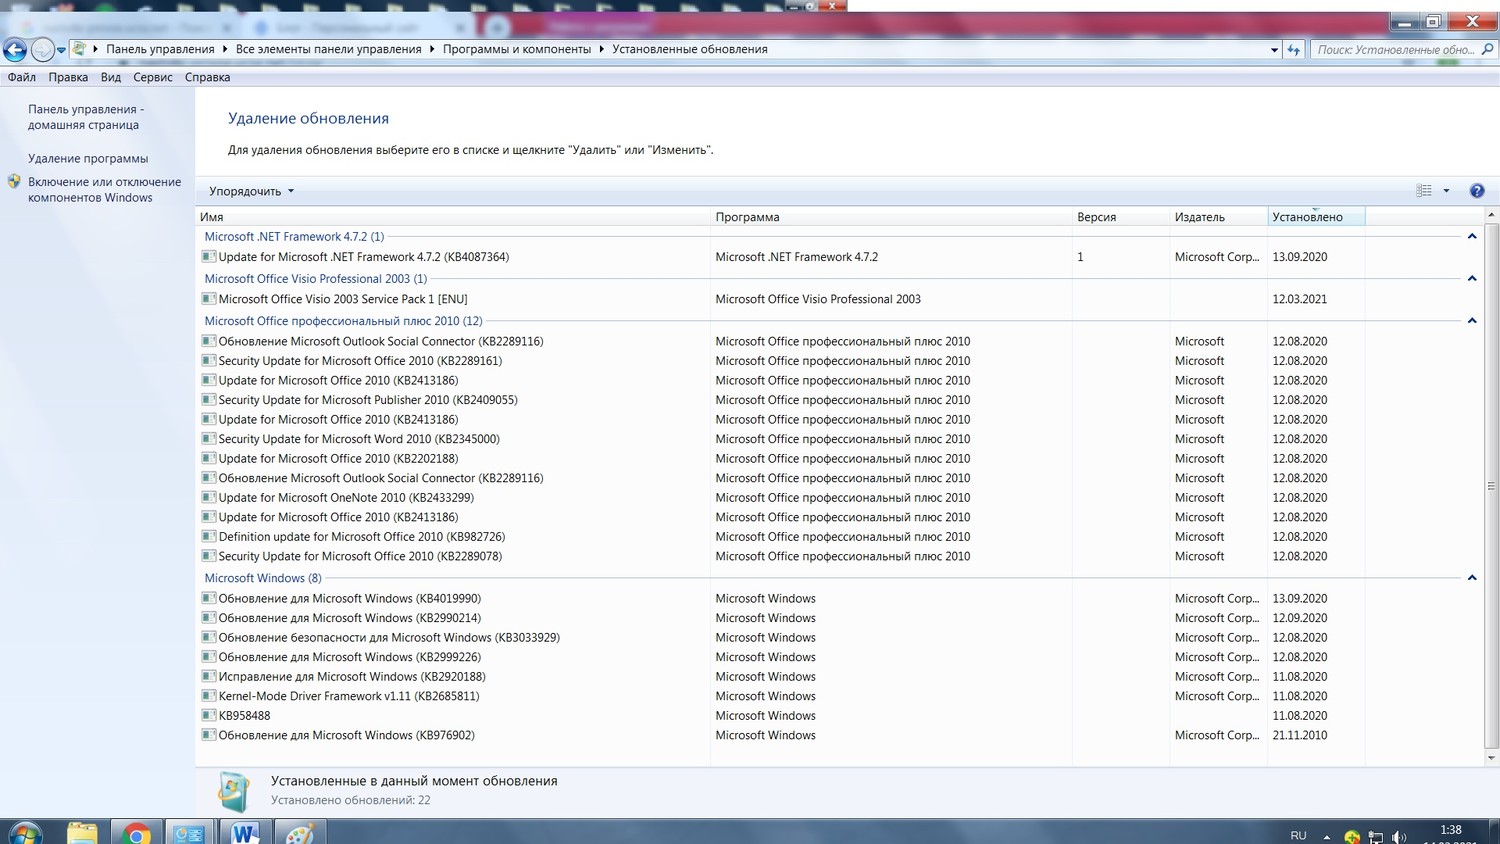Screen dimensions: 1500x844
Task: Switch to Control Panel taskbar button
Action: pyautogui.click(x=189, y=833)
